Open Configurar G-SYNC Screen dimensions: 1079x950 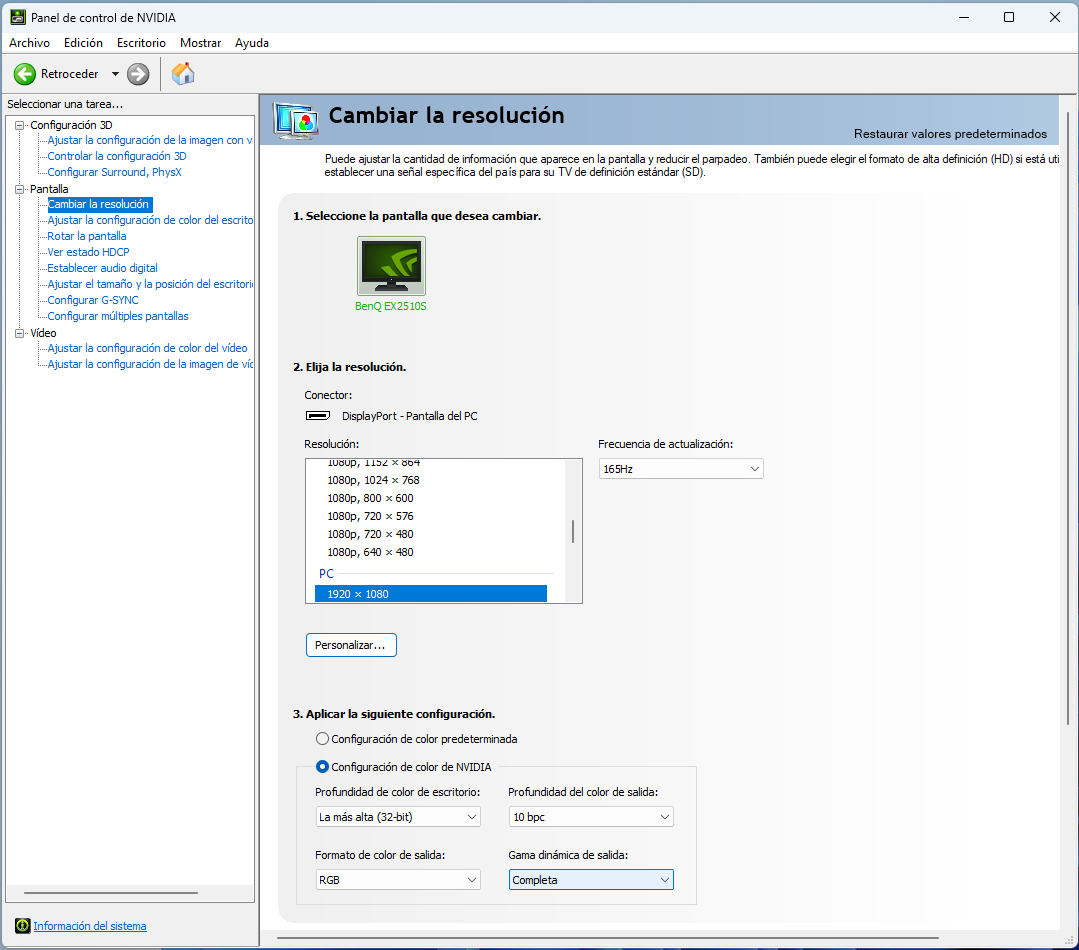pos(93,300)
